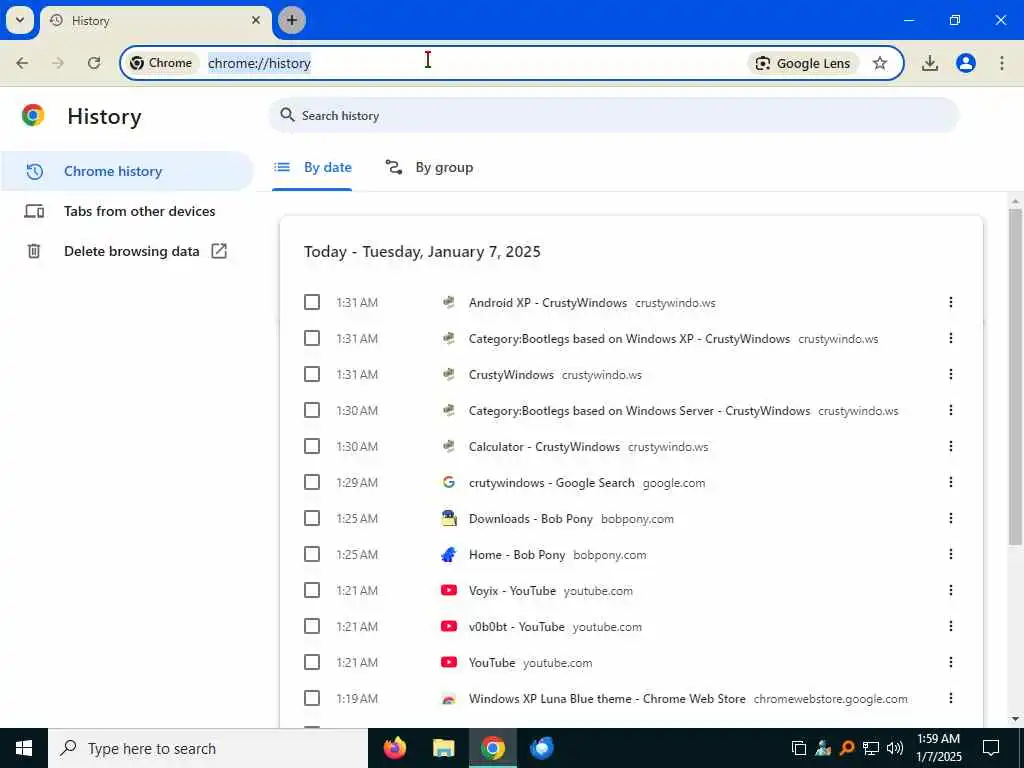Open actions menu for Bootlegs Windows XP entry
This screenshot has width=1024, height=768.
(x=950, y=338)
